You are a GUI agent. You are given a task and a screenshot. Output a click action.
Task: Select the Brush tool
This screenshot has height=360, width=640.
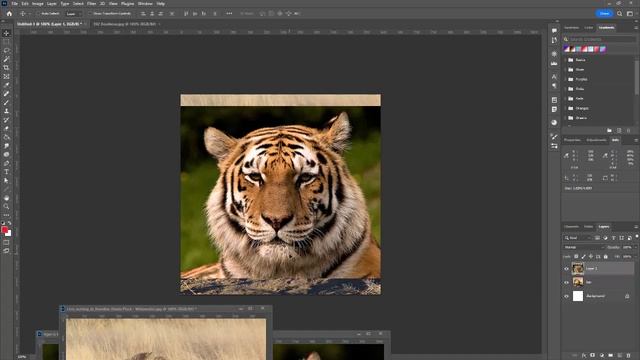(6, 102)
